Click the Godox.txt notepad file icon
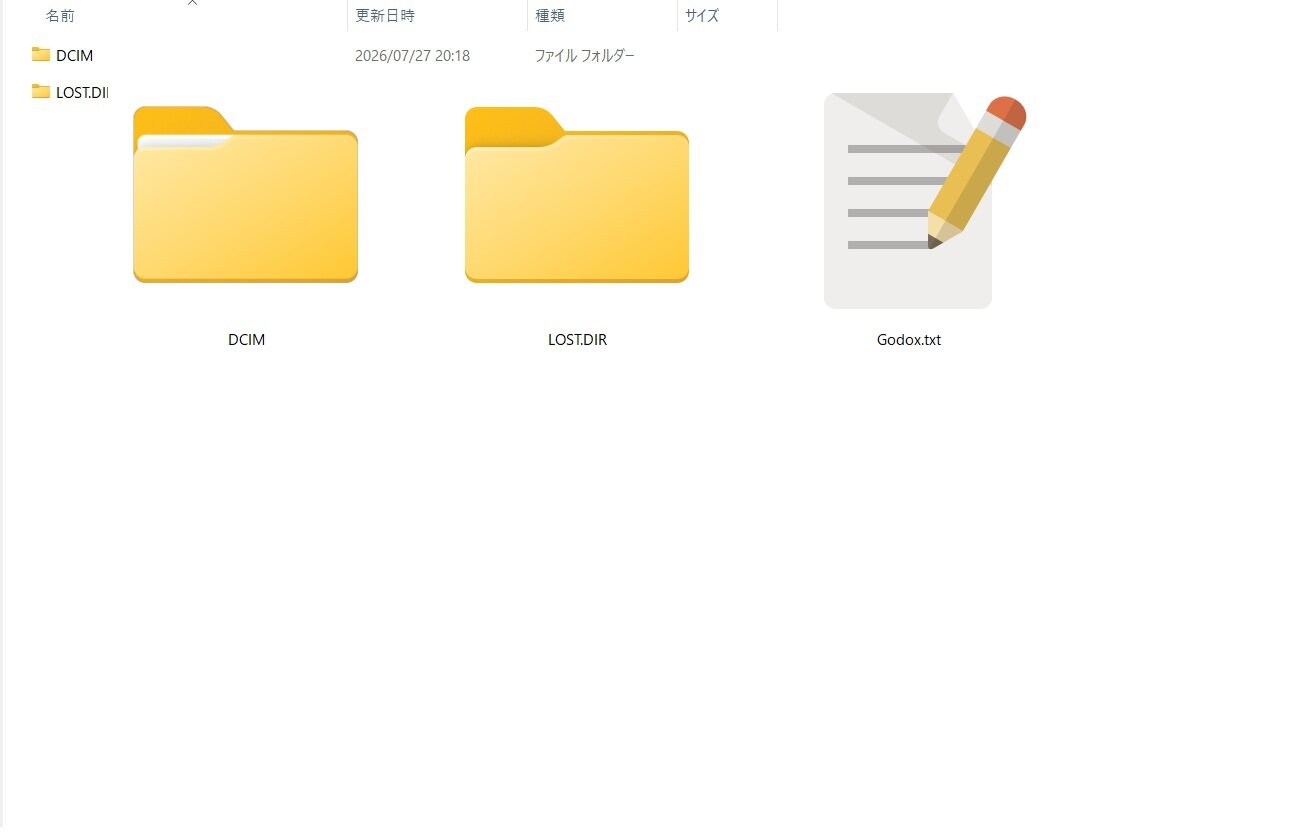Screen dimensions: 1302x837 tap(925, 201)
